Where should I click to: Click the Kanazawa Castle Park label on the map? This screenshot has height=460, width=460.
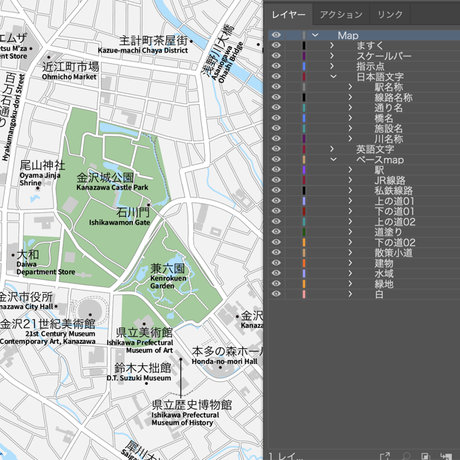112,187
